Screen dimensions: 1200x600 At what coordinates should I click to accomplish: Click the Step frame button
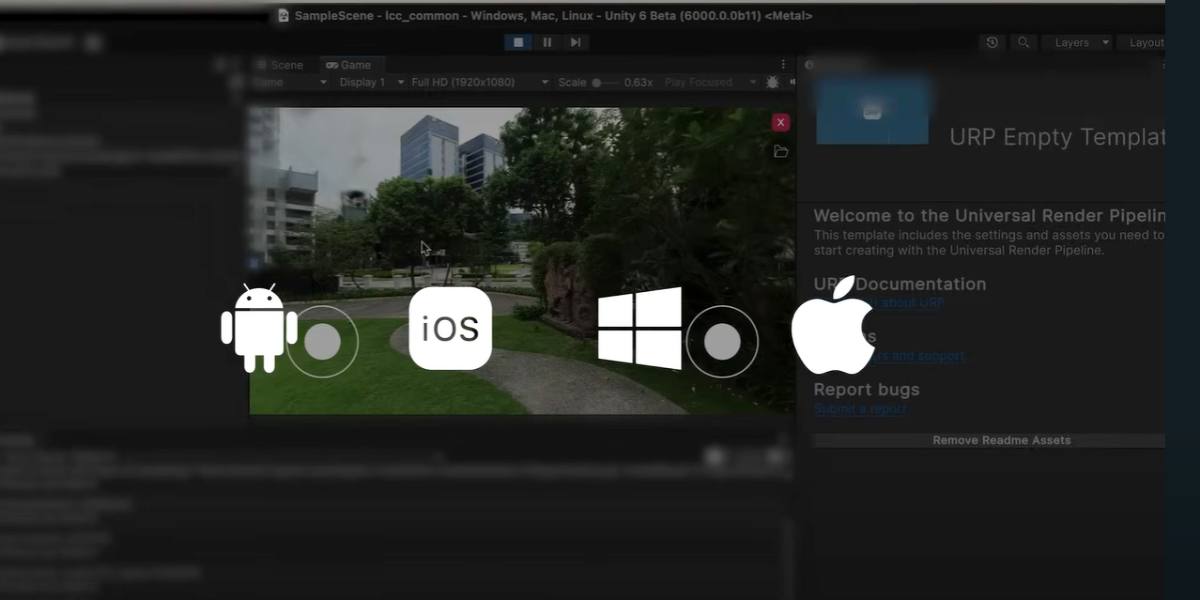pyautogui.click(x=575, y=42)
